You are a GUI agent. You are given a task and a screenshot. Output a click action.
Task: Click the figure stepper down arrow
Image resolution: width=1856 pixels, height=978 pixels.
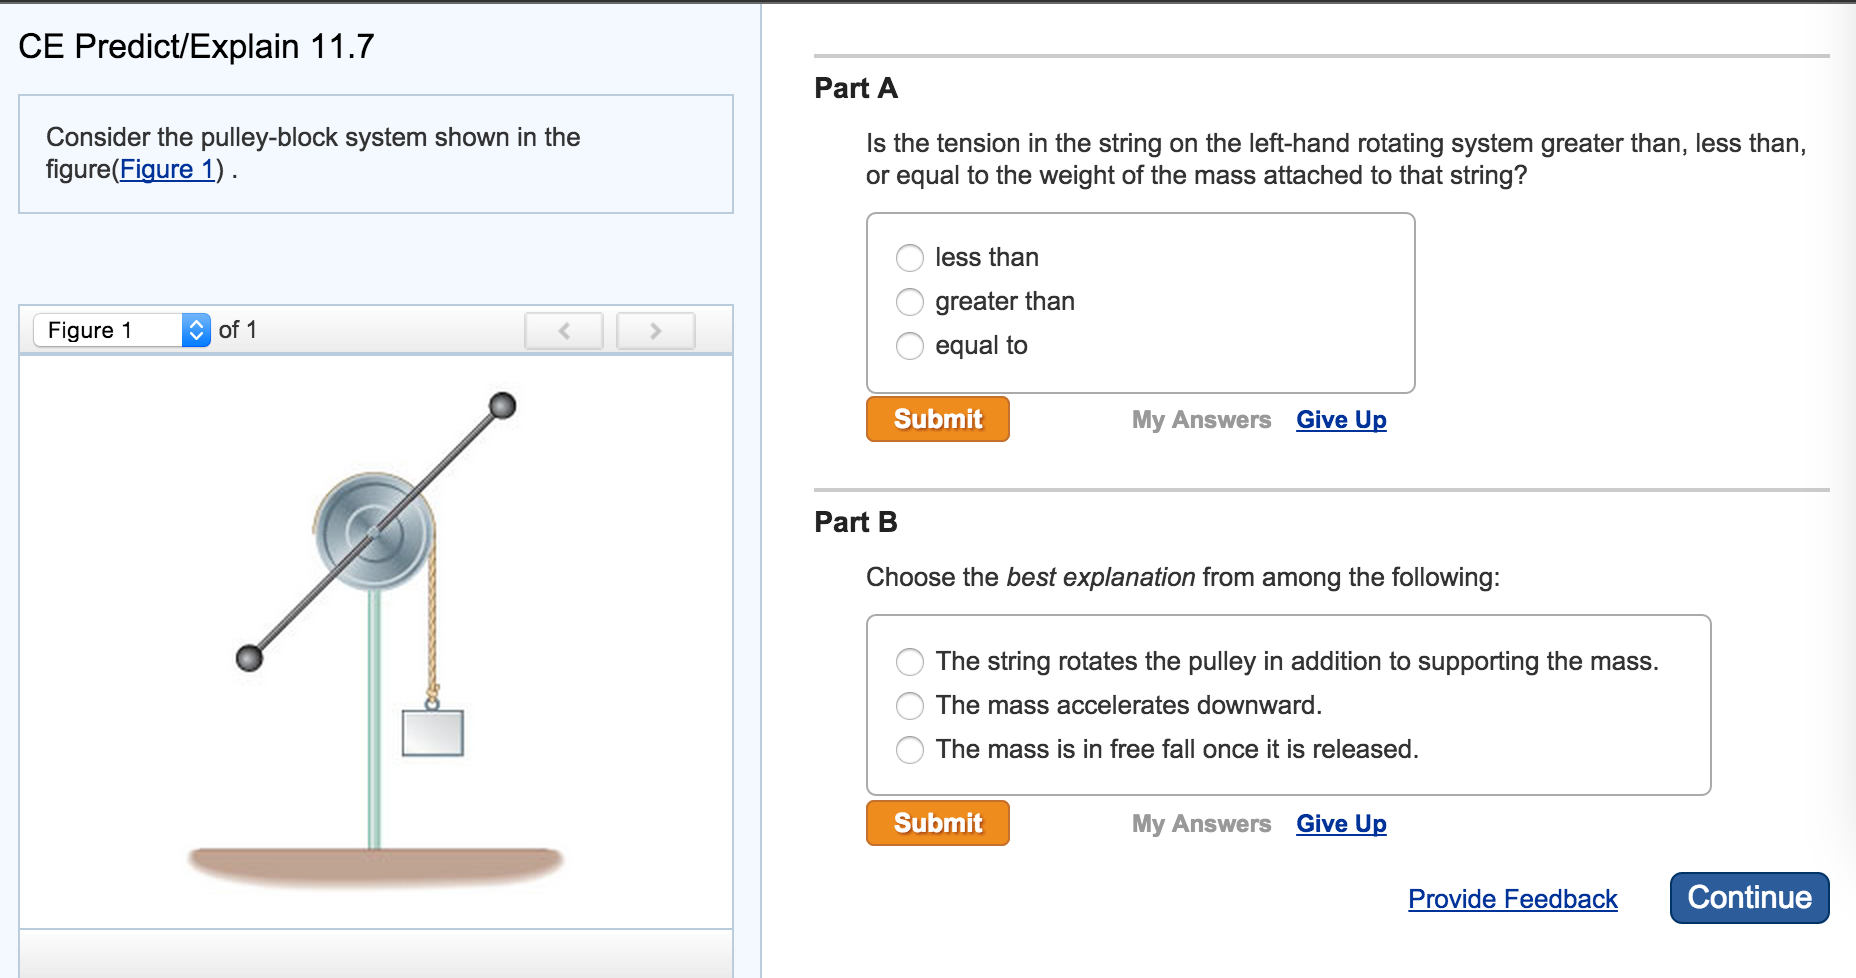(196, 337)
